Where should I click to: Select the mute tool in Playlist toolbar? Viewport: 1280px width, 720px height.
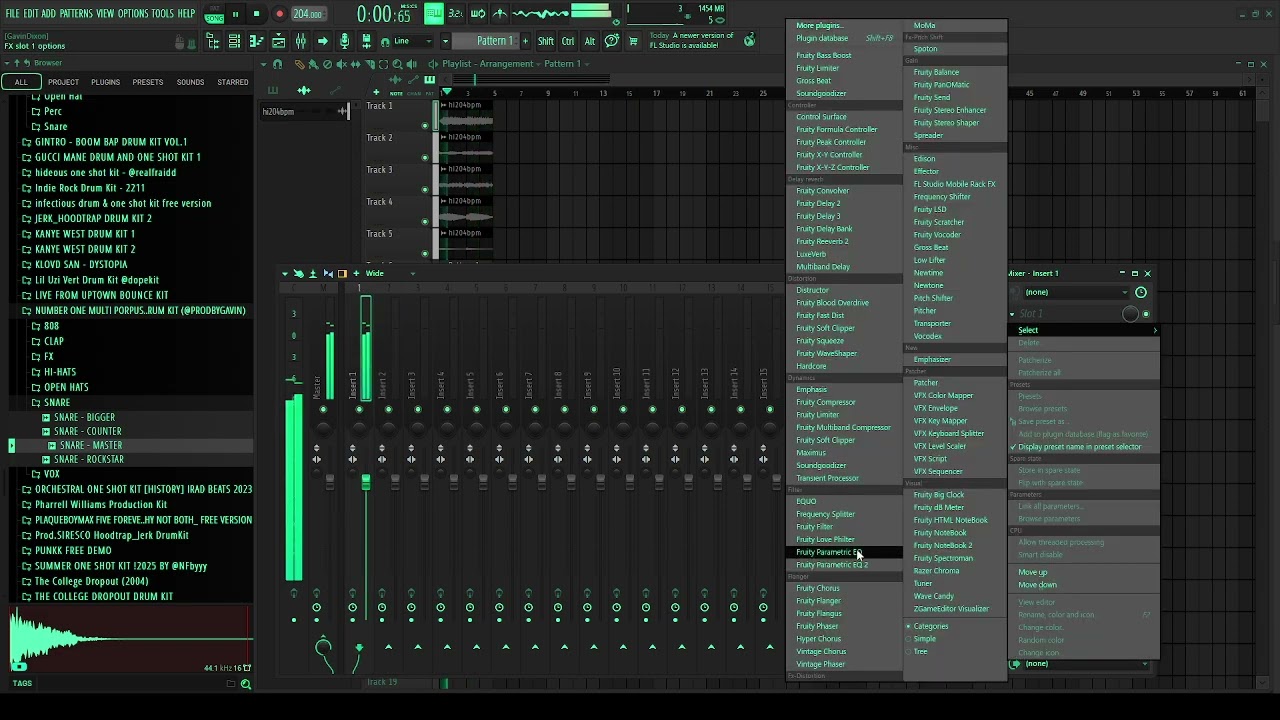[x=341, y=64]
